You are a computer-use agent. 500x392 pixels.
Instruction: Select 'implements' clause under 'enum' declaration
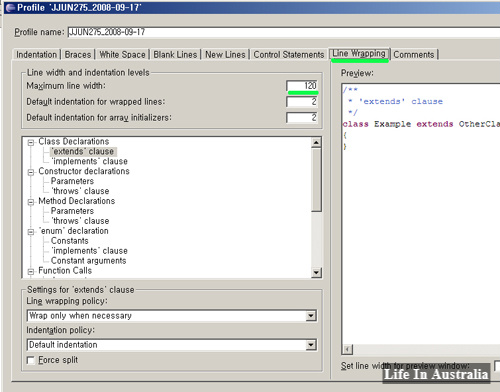tap(89, 251)
